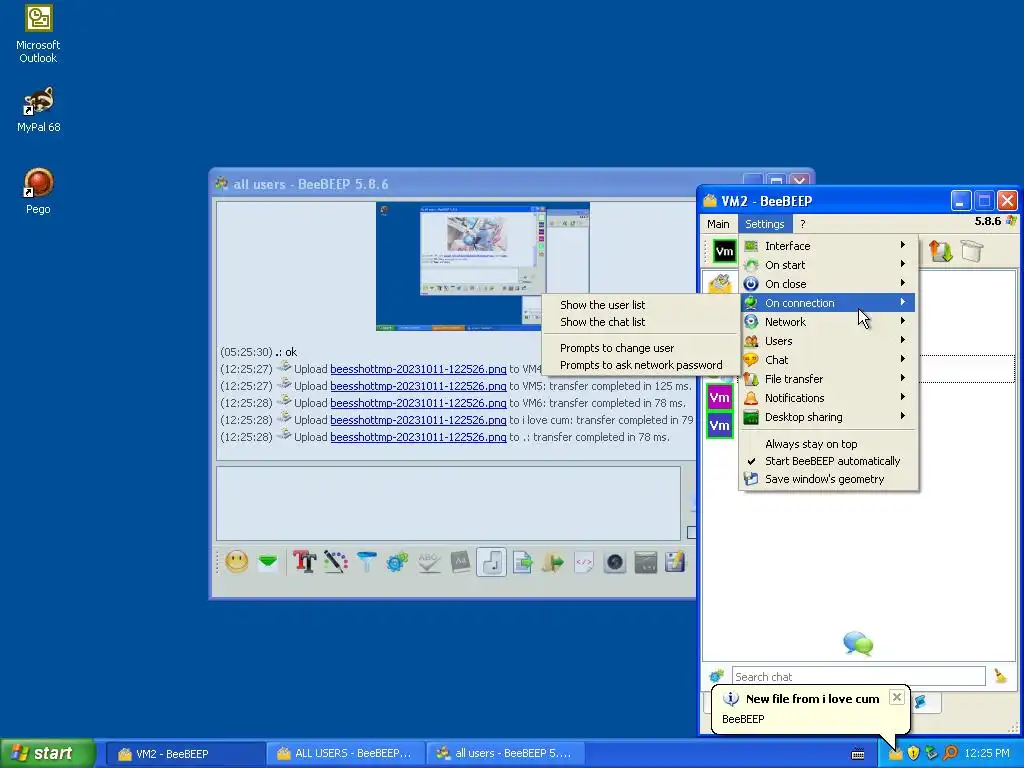
Task: Select the magenta Vm user avatar
Action: [x=720, y=397]
